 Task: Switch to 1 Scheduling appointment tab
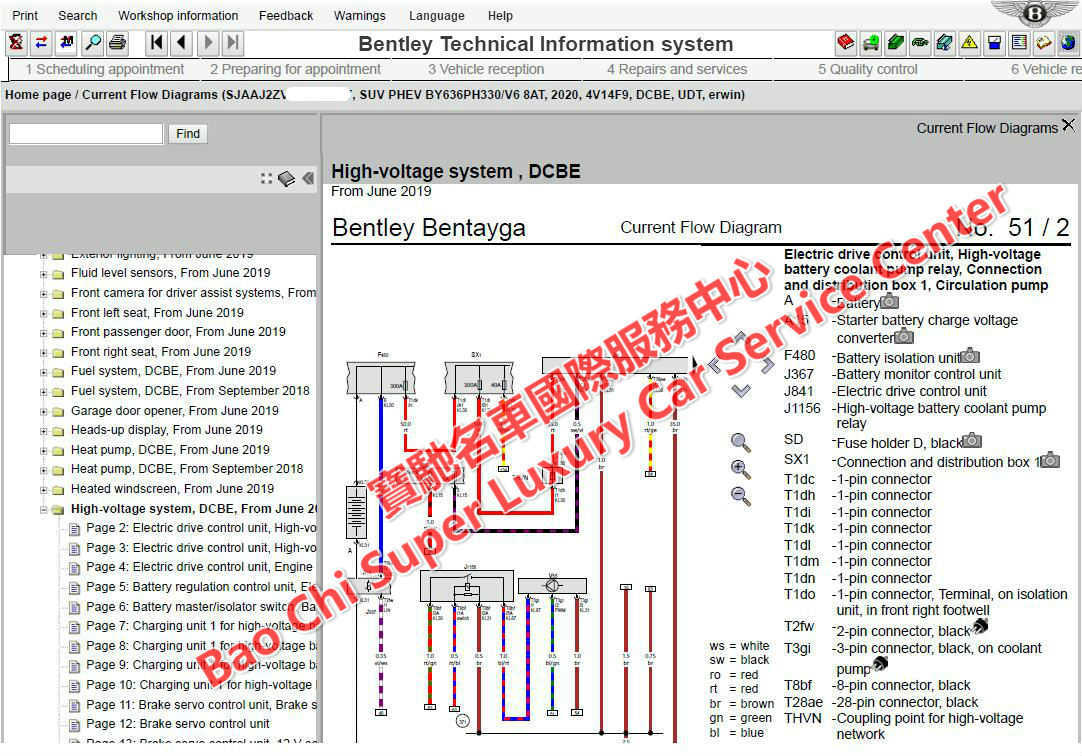(x=105, y=69)
